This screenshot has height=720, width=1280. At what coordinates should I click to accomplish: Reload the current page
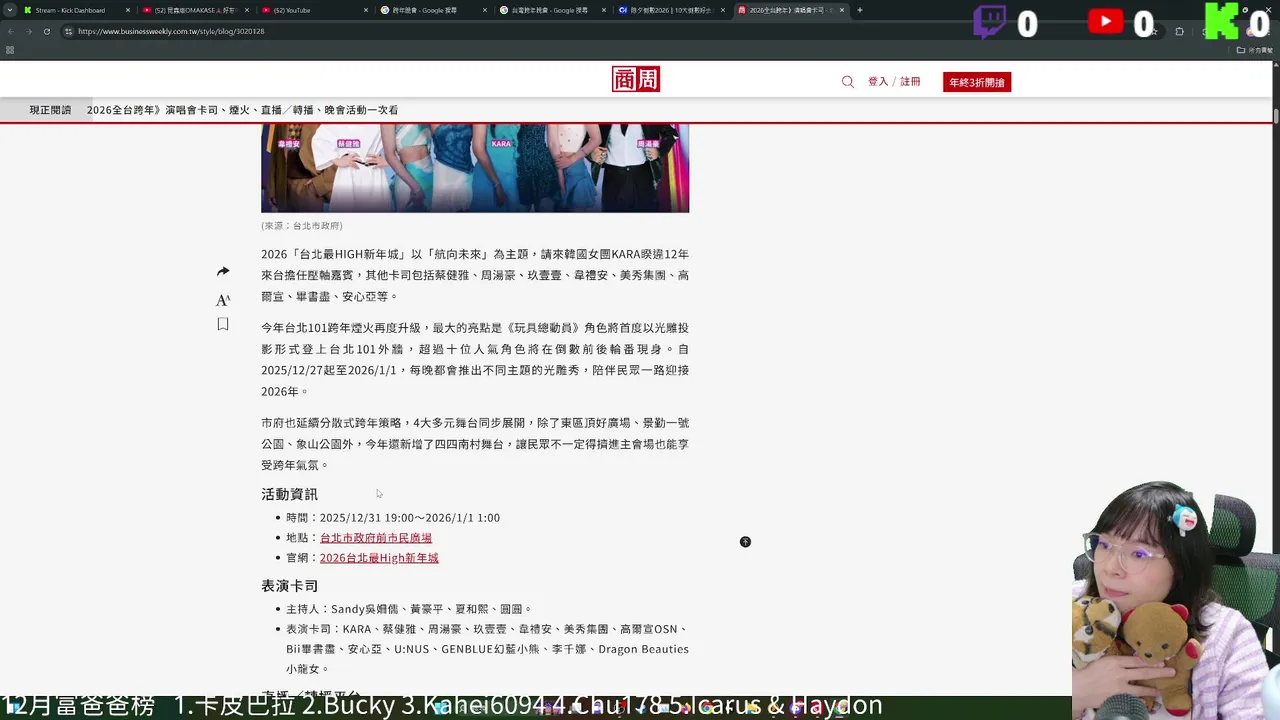[46, 31]
